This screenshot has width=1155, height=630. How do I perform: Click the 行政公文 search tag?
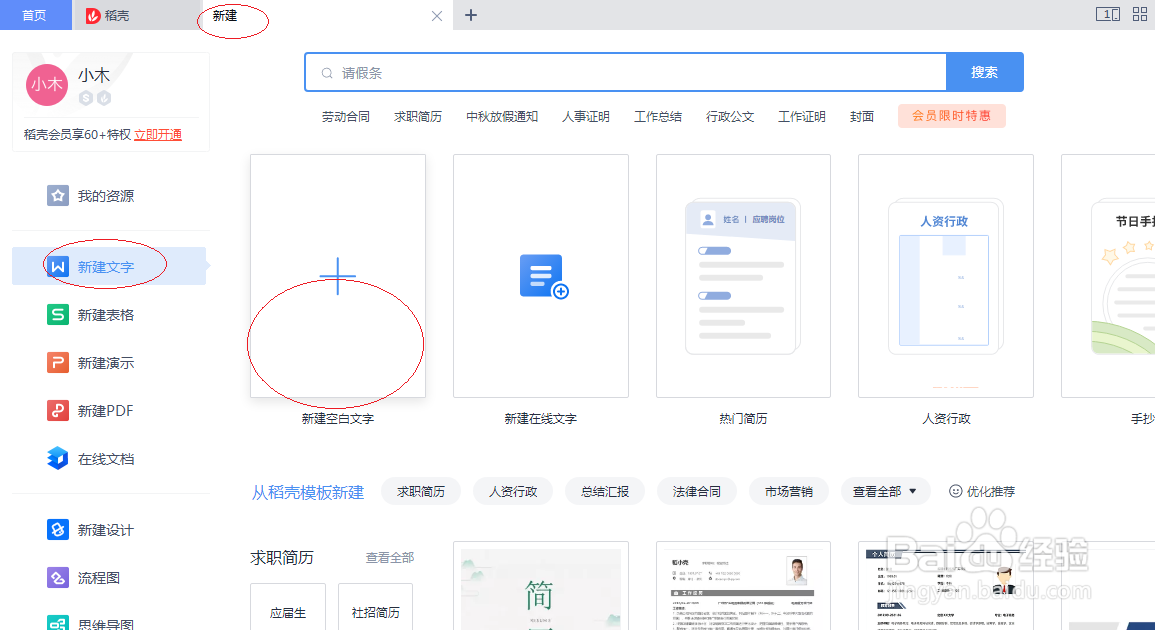coord(730,116)
